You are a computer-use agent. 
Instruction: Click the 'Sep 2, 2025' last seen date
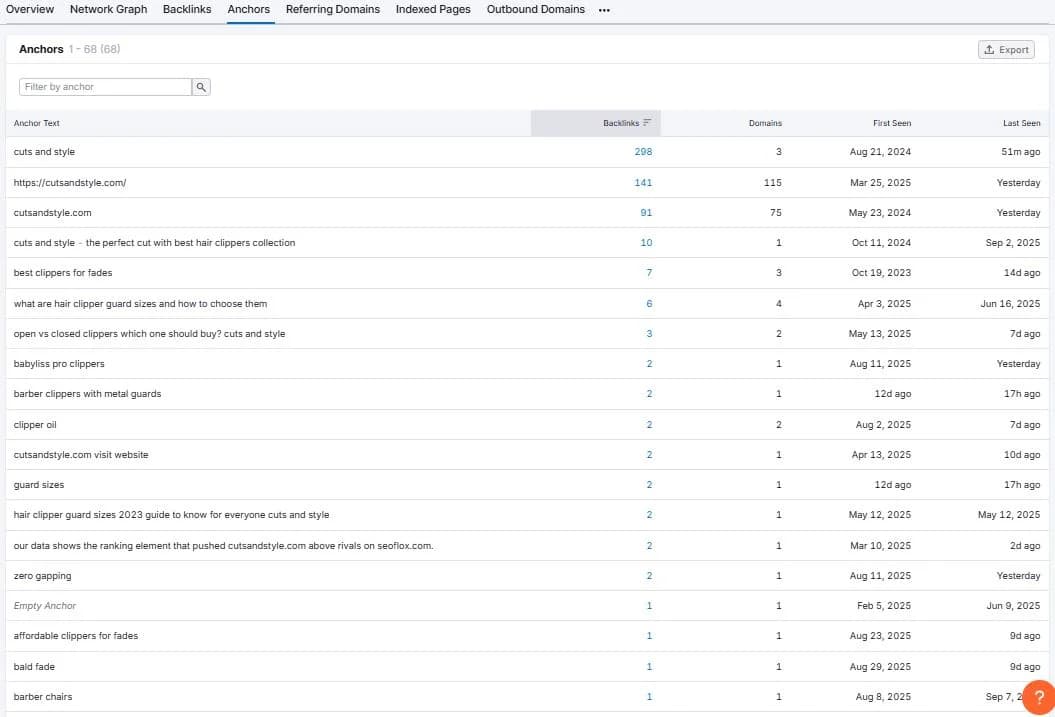[x=1013, y=243]
